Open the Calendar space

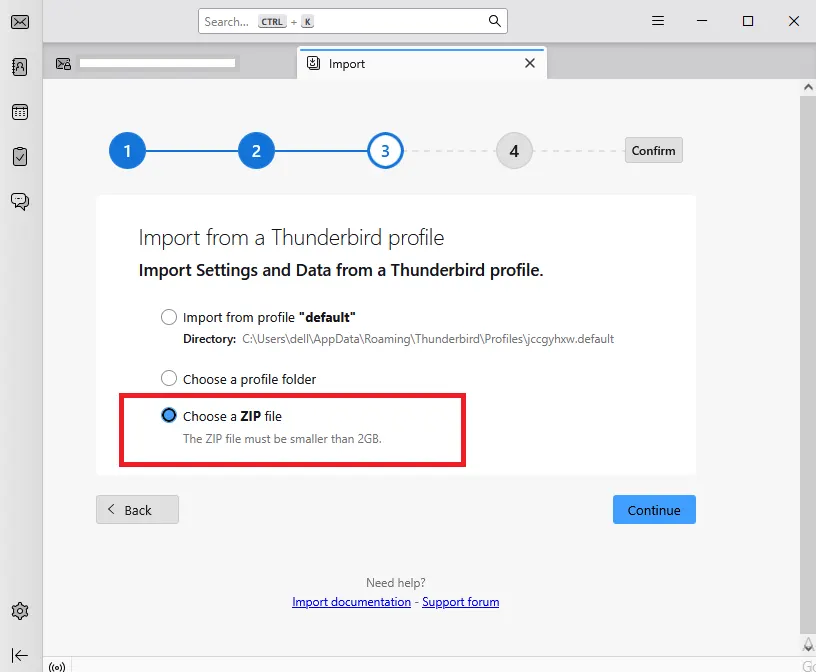20,111
